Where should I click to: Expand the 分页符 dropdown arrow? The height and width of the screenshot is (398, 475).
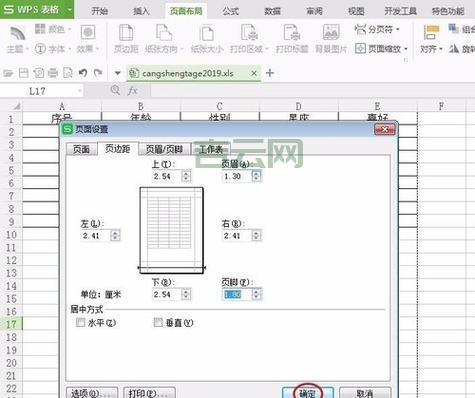point(398,30)
